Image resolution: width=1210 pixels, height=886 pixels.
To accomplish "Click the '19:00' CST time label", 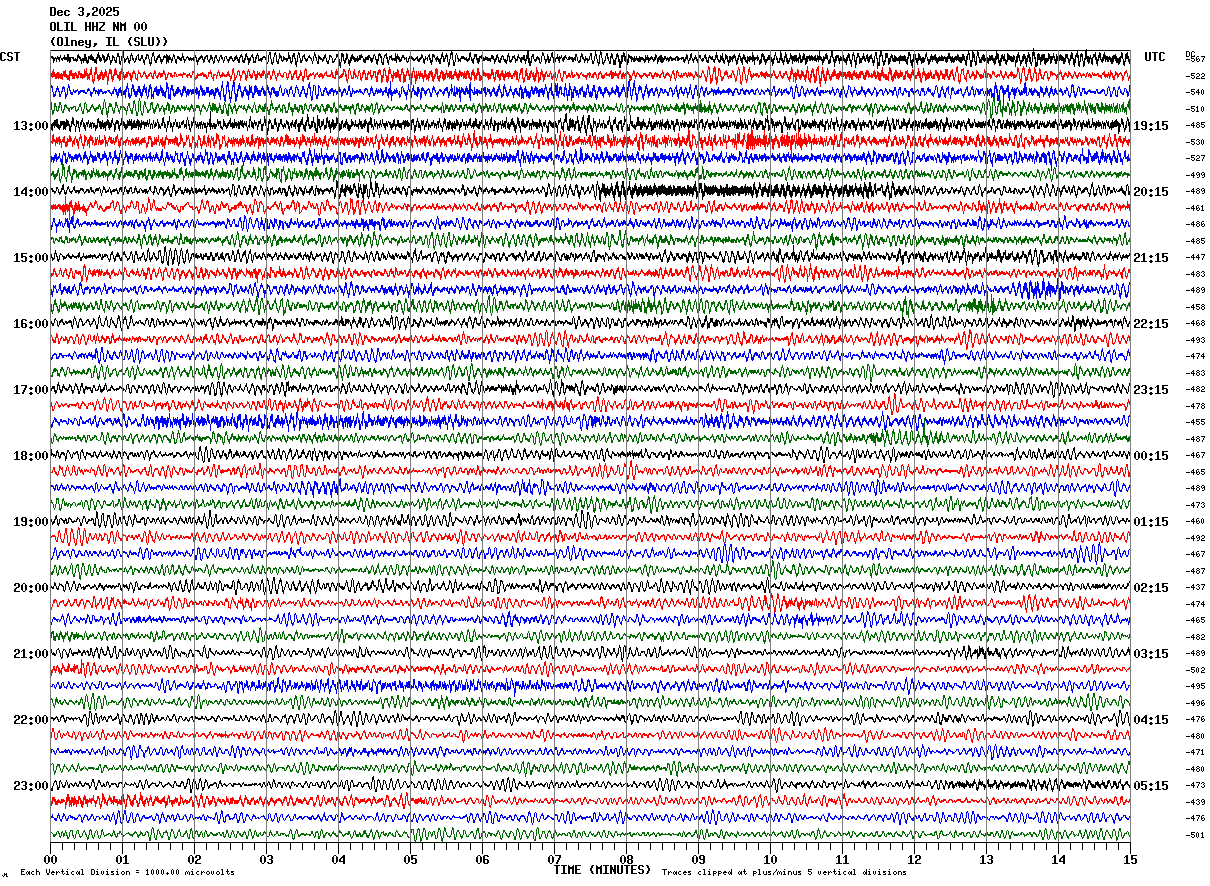I will coord(30,522).
